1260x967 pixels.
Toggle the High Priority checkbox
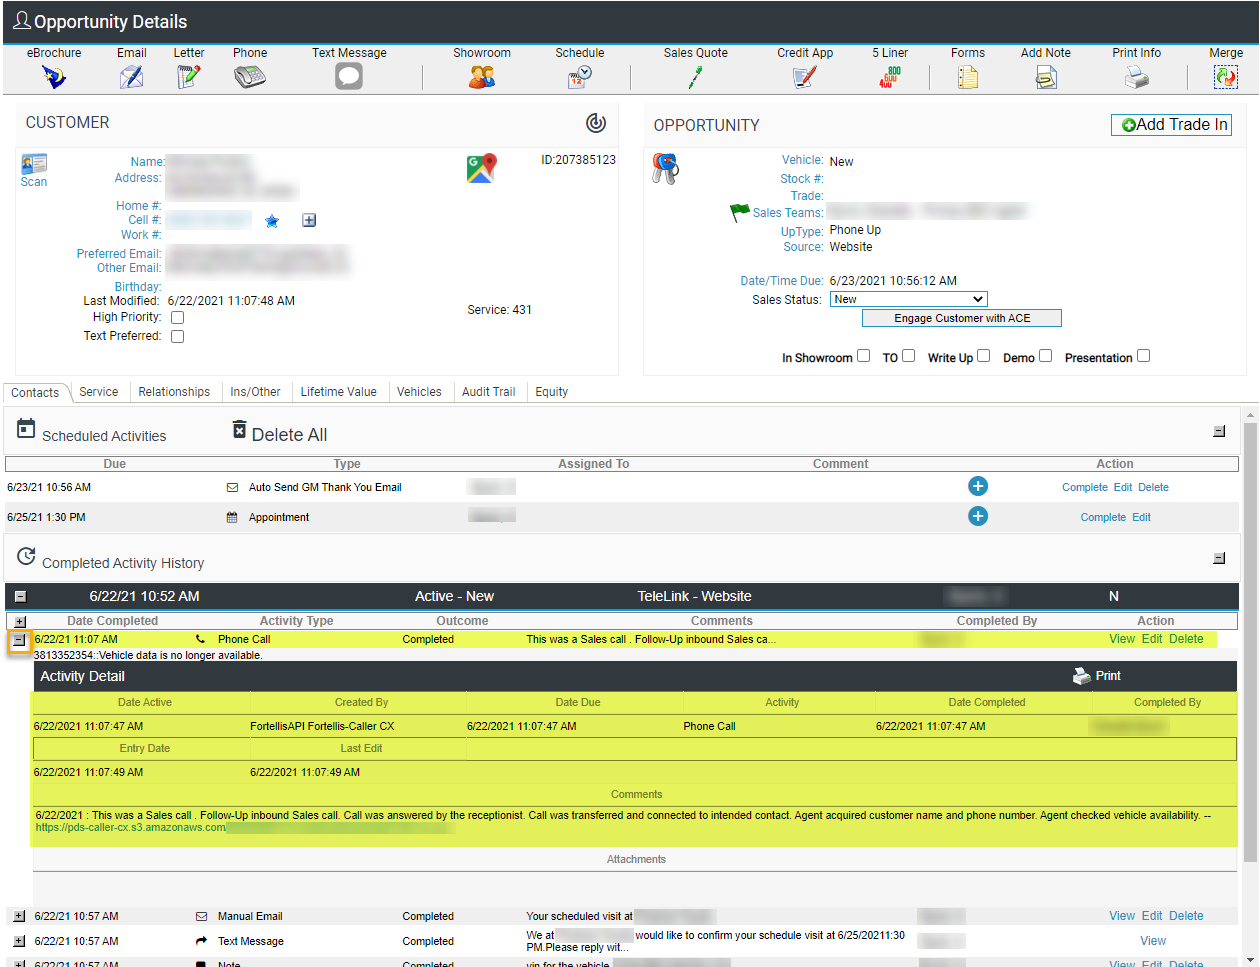[x=177, y=318]
